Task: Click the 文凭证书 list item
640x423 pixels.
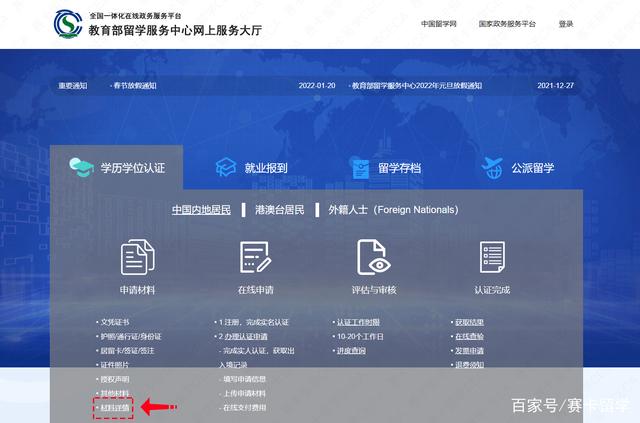Action: (115, 322)
